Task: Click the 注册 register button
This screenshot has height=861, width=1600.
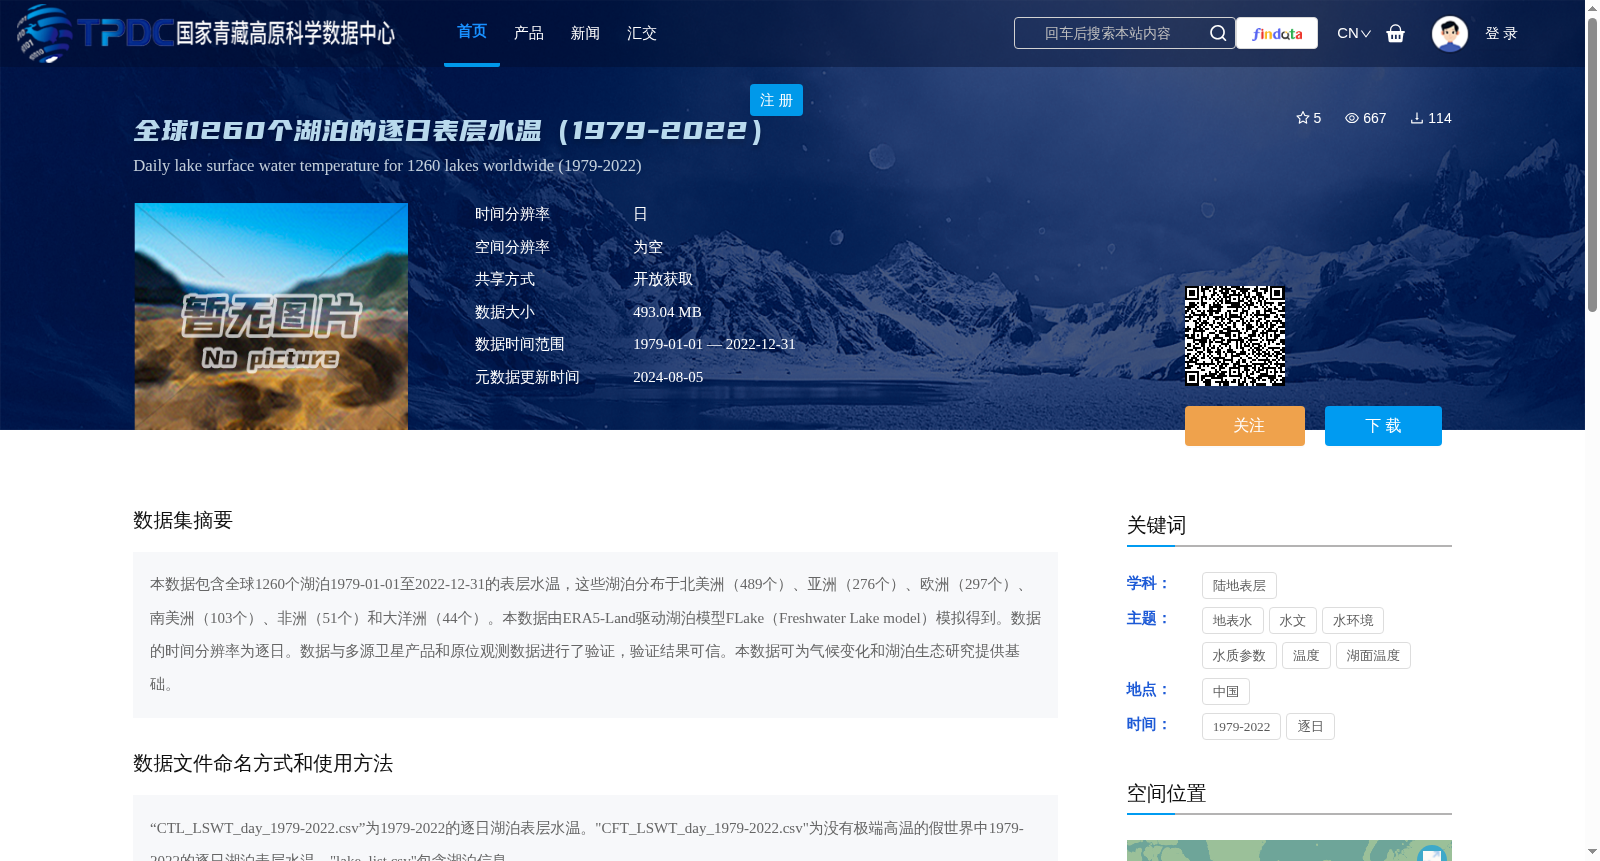Action: [776, 100]
